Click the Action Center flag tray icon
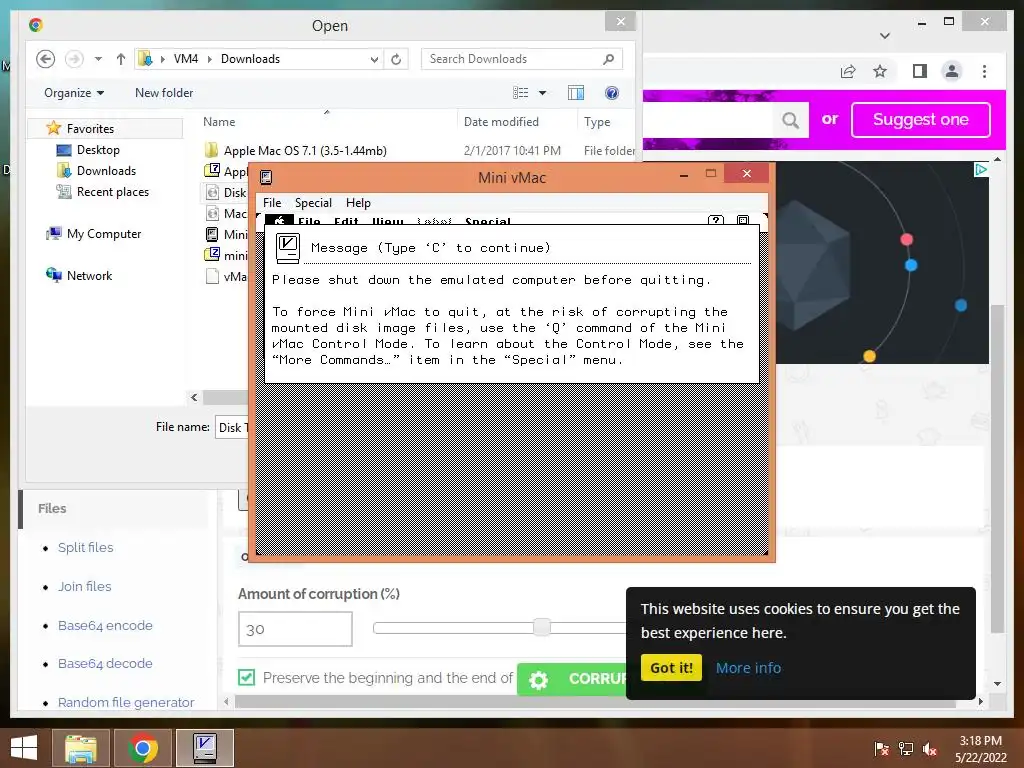 coord(881,748)
